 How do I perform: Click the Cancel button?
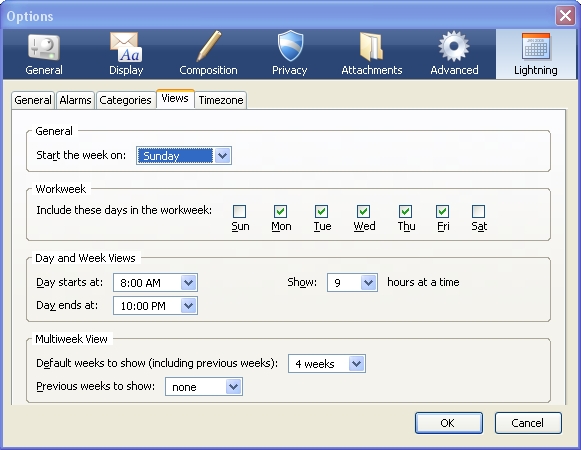(528, 423)
